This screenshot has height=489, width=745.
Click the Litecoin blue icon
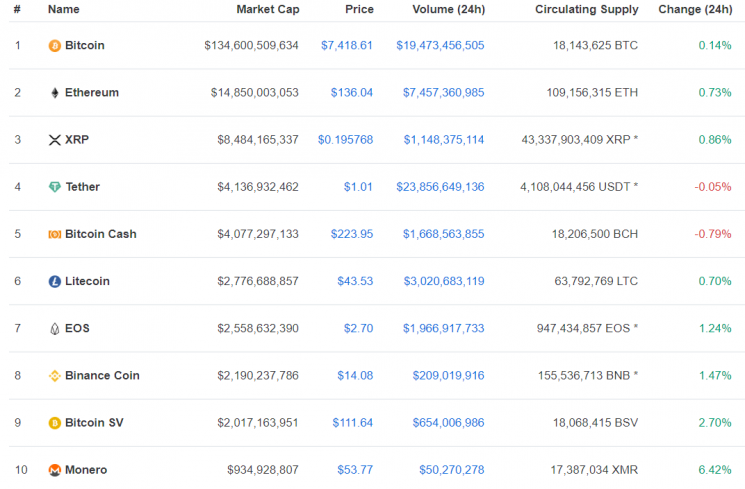55,281
